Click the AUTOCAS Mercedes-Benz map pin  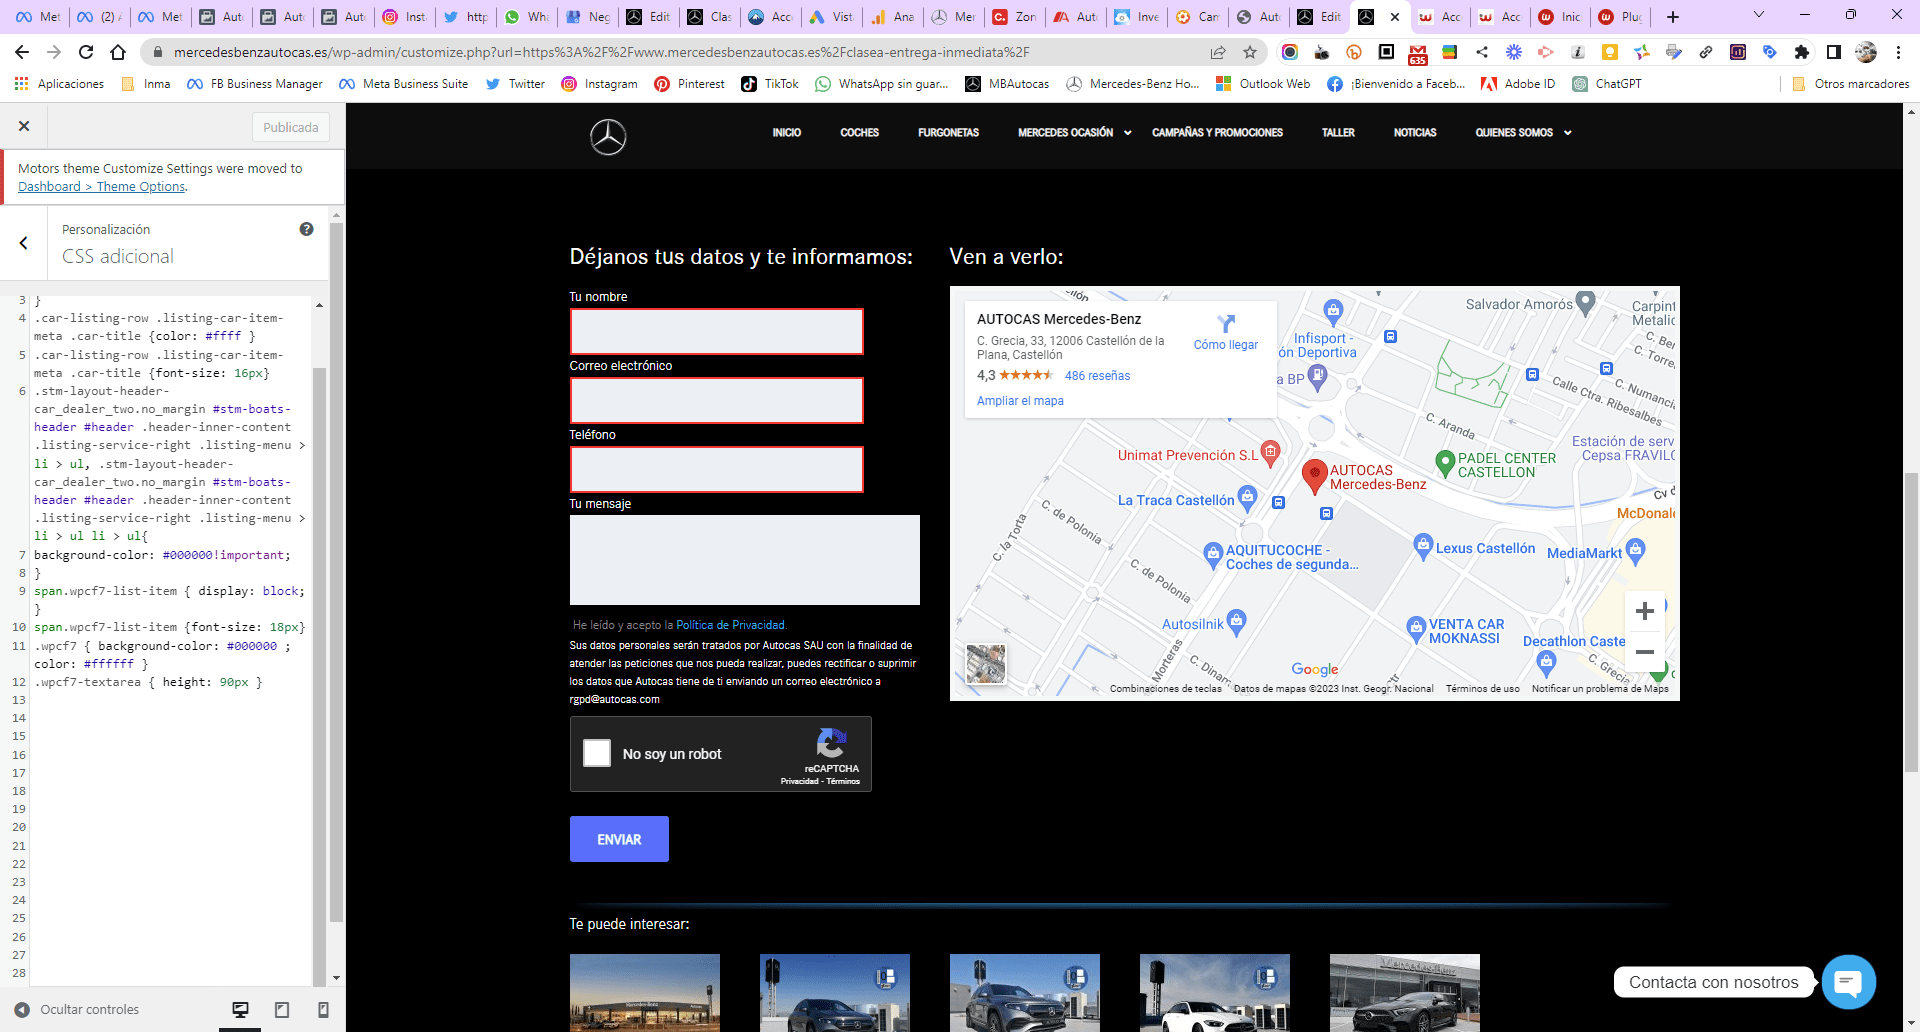pyautogui.click(x=1314, y=476)
